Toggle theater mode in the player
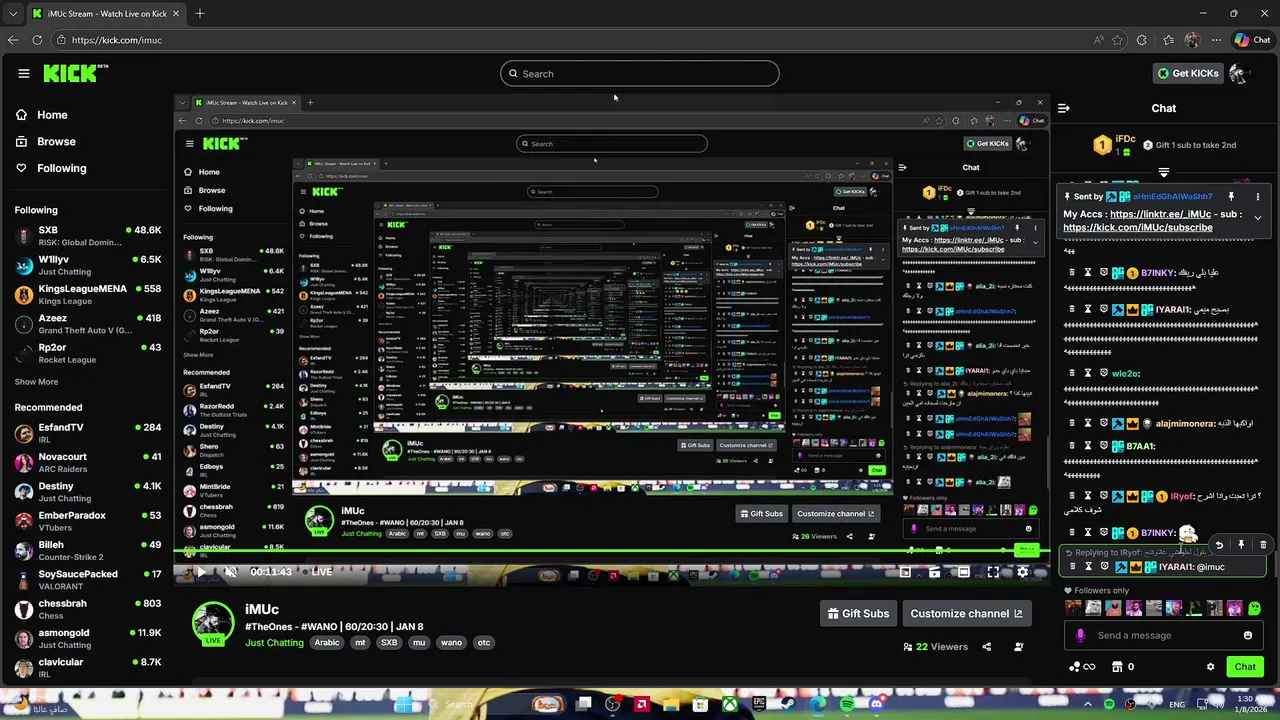The height and width of the screenshot is (720, 1280). point(963,572)
